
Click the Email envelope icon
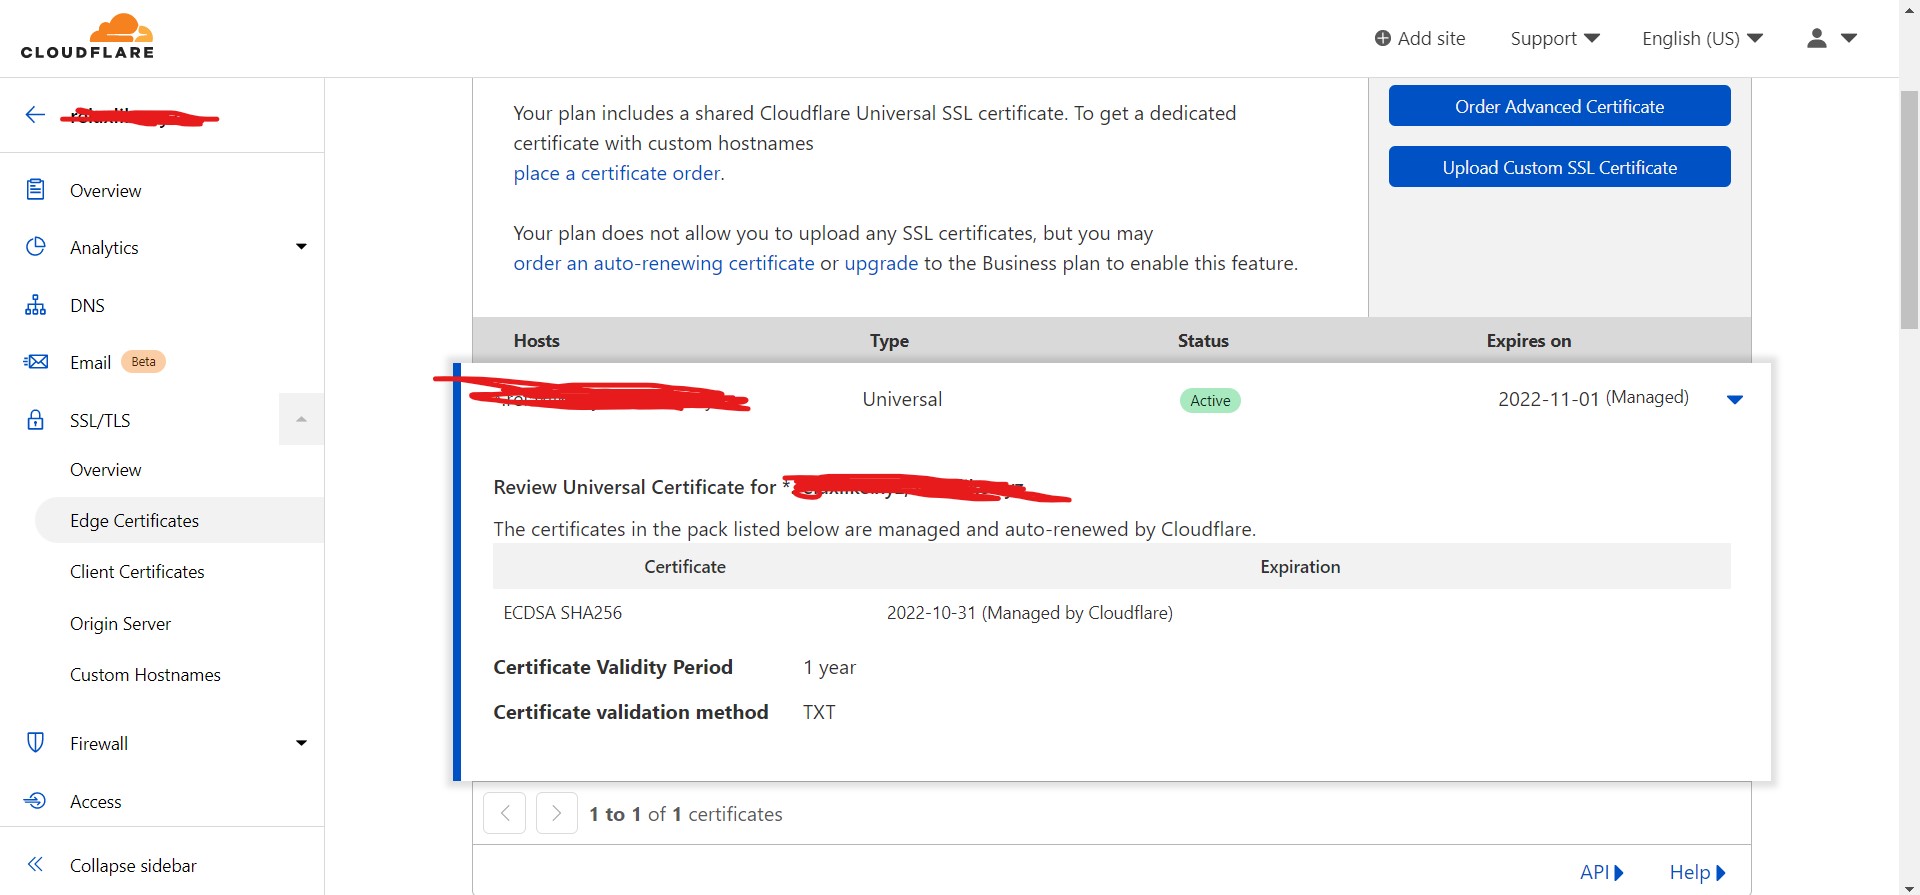point(36,362)
